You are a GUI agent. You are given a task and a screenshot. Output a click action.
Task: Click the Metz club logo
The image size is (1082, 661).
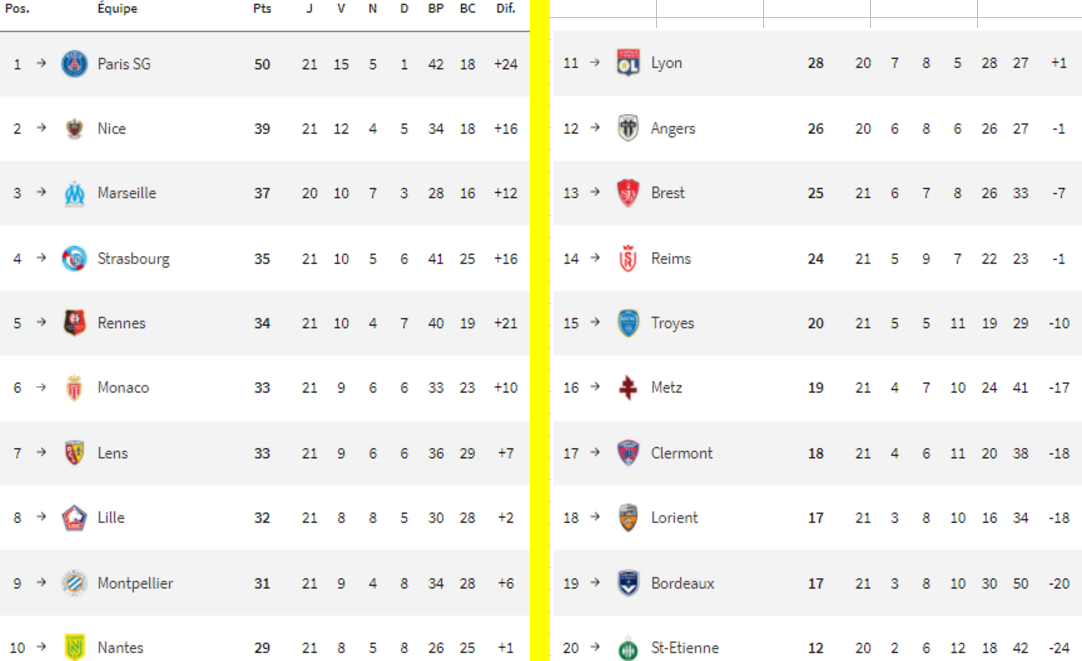click(628, 388)
